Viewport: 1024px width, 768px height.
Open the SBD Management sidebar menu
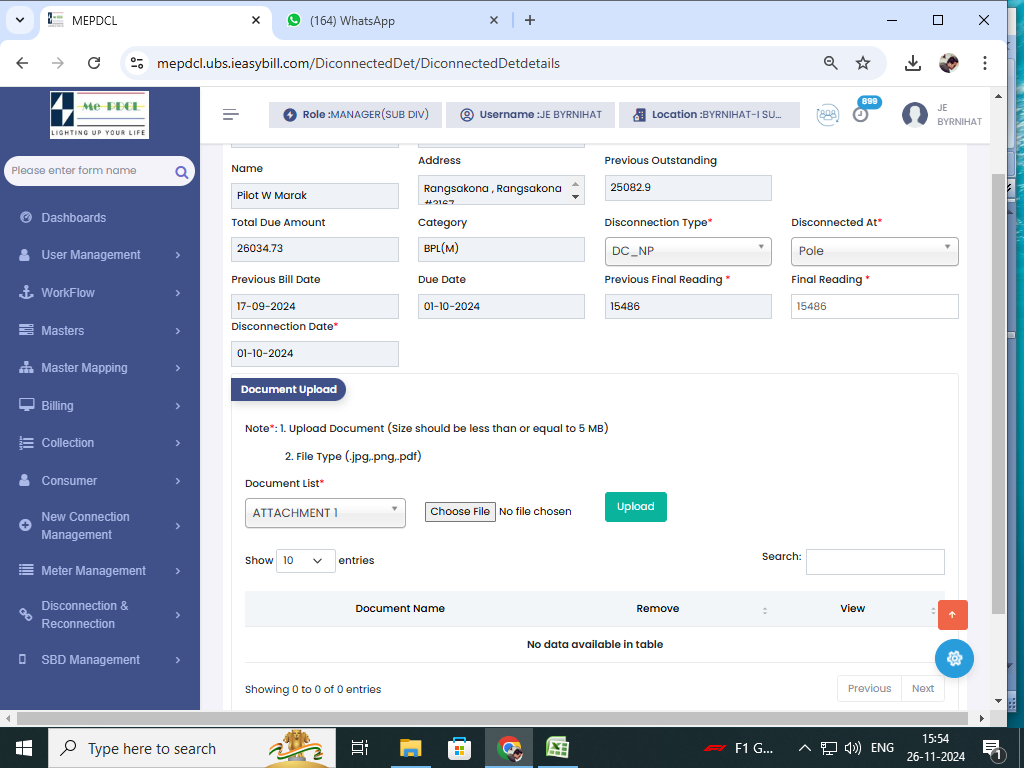coord(99,660)
